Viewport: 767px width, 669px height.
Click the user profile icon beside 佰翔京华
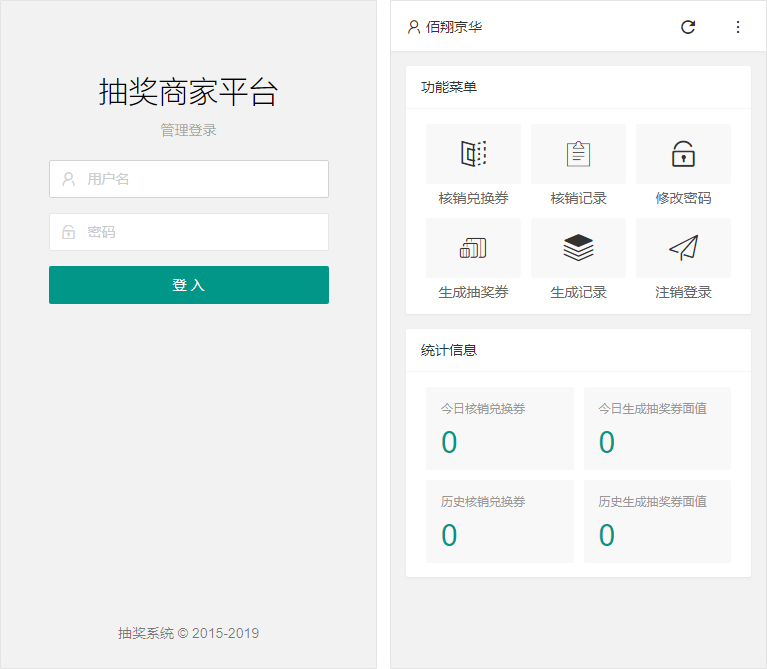[414, 27]
